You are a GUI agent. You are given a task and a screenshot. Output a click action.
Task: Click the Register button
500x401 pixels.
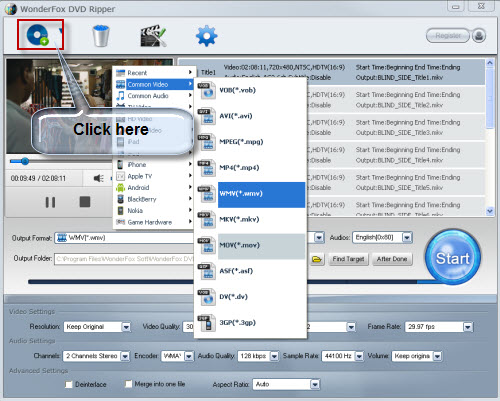pyautogui.click(x=448, y=35)
